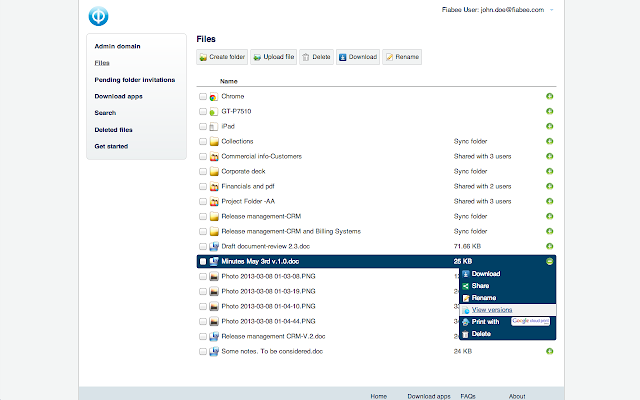Image resolution: width=640 pixels, height=400 pixels.
Task: Choose Download from the file context menu
Action: pos(508,274)
